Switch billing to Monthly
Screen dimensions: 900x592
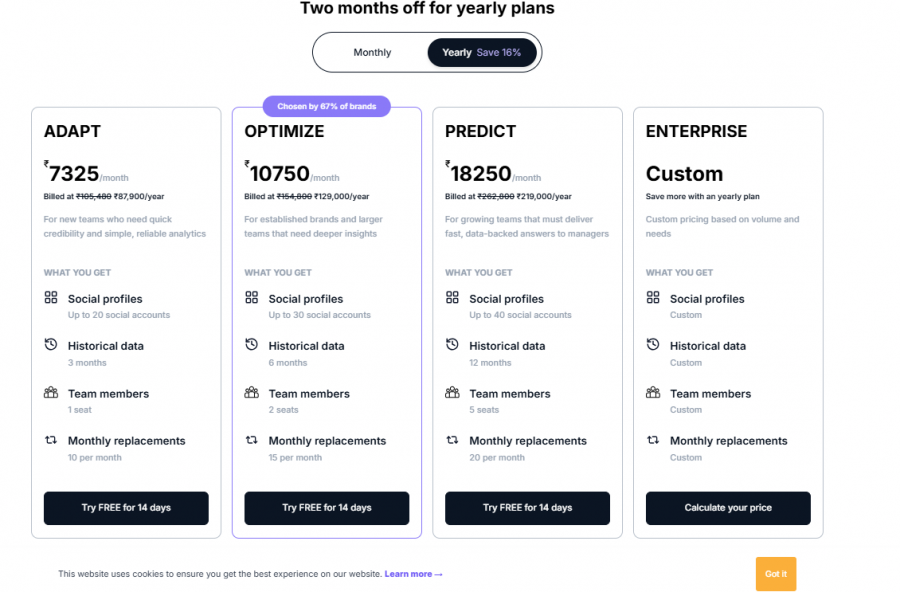[x=372, y=52]
